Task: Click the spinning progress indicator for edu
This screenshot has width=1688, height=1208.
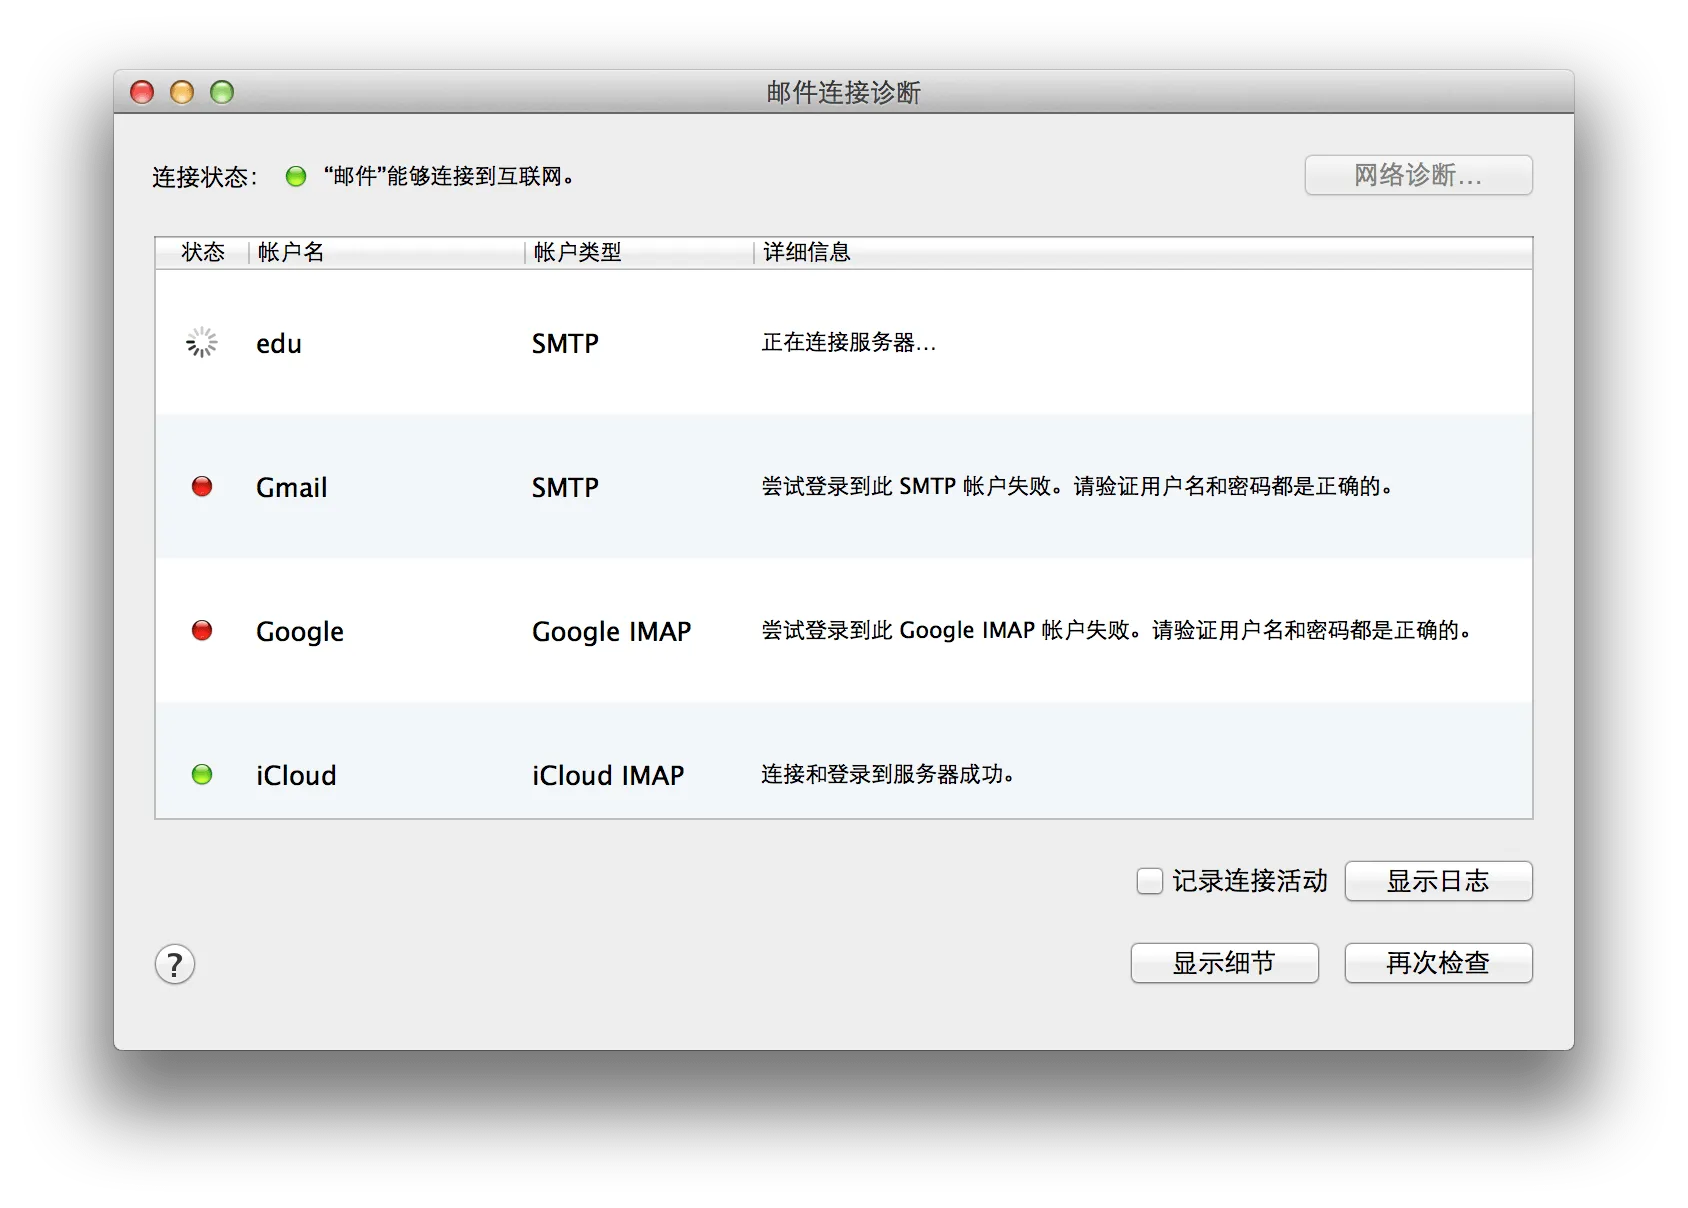Action: 202,342
